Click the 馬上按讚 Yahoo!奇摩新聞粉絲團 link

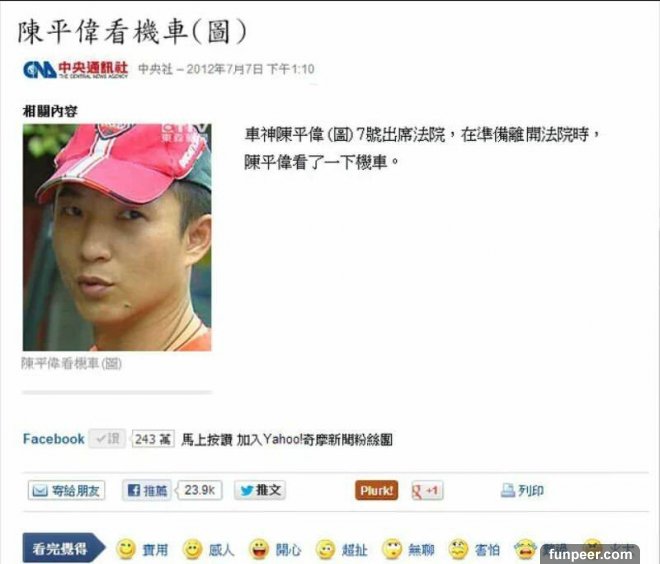click(287, 440)
